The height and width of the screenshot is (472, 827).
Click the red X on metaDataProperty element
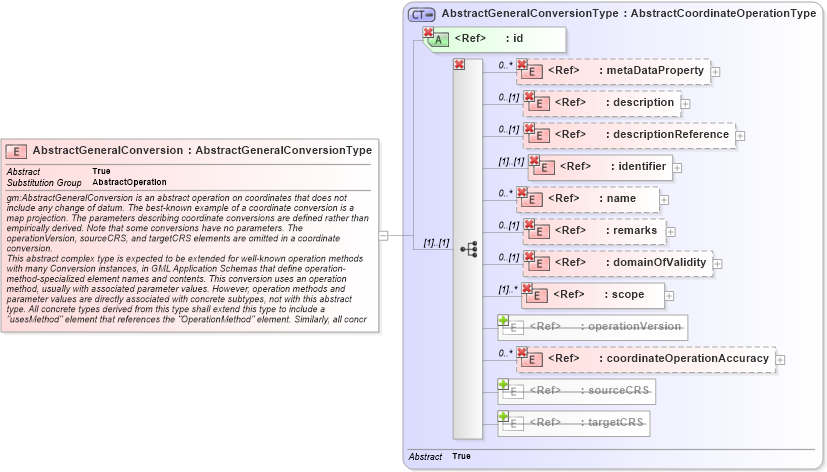522,64
